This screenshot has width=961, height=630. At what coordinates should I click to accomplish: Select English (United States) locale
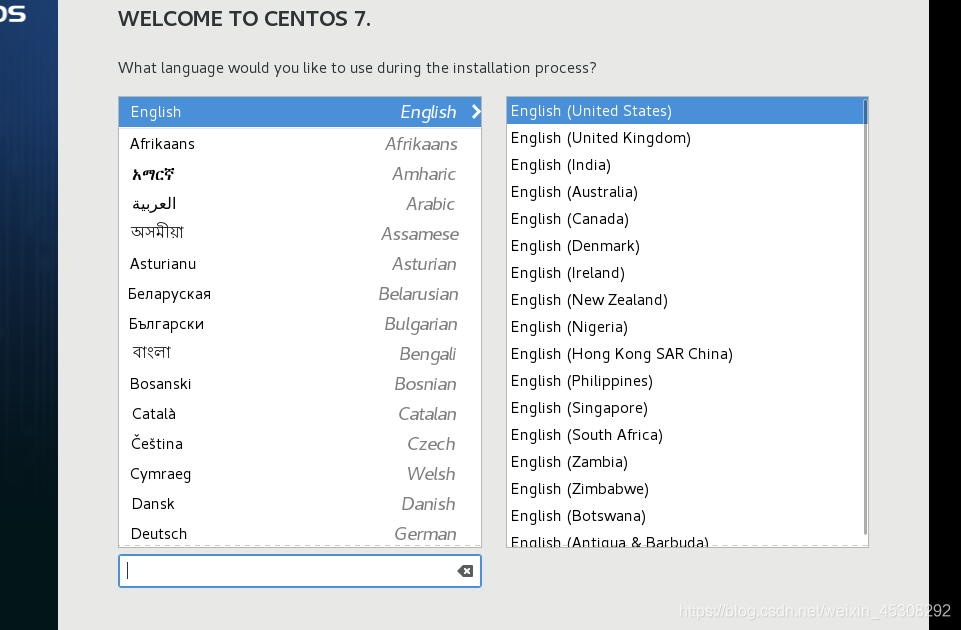685,111
